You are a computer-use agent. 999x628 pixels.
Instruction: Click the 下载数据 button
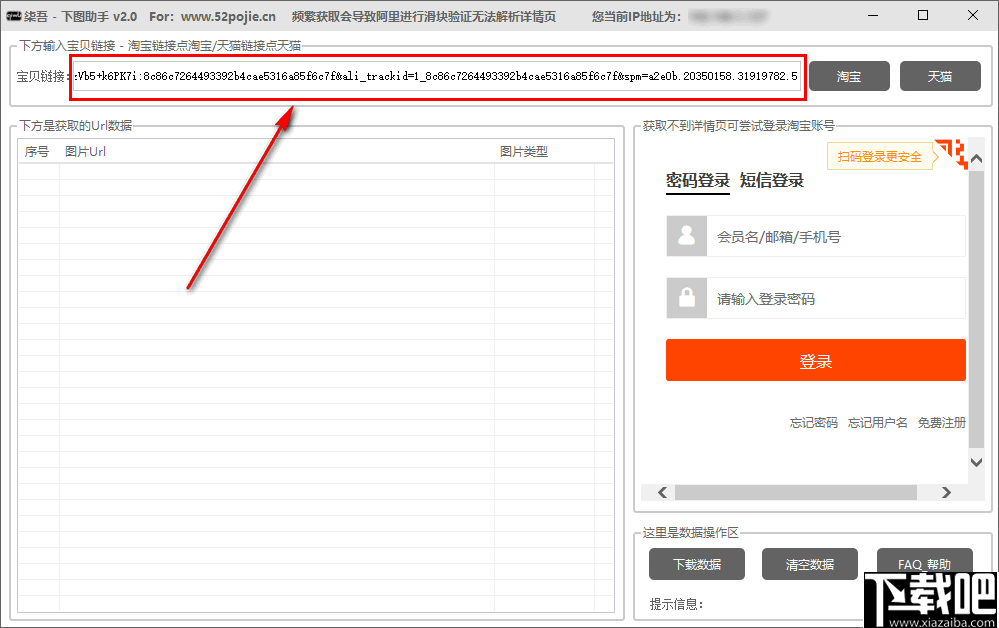[x=696, y=564]
